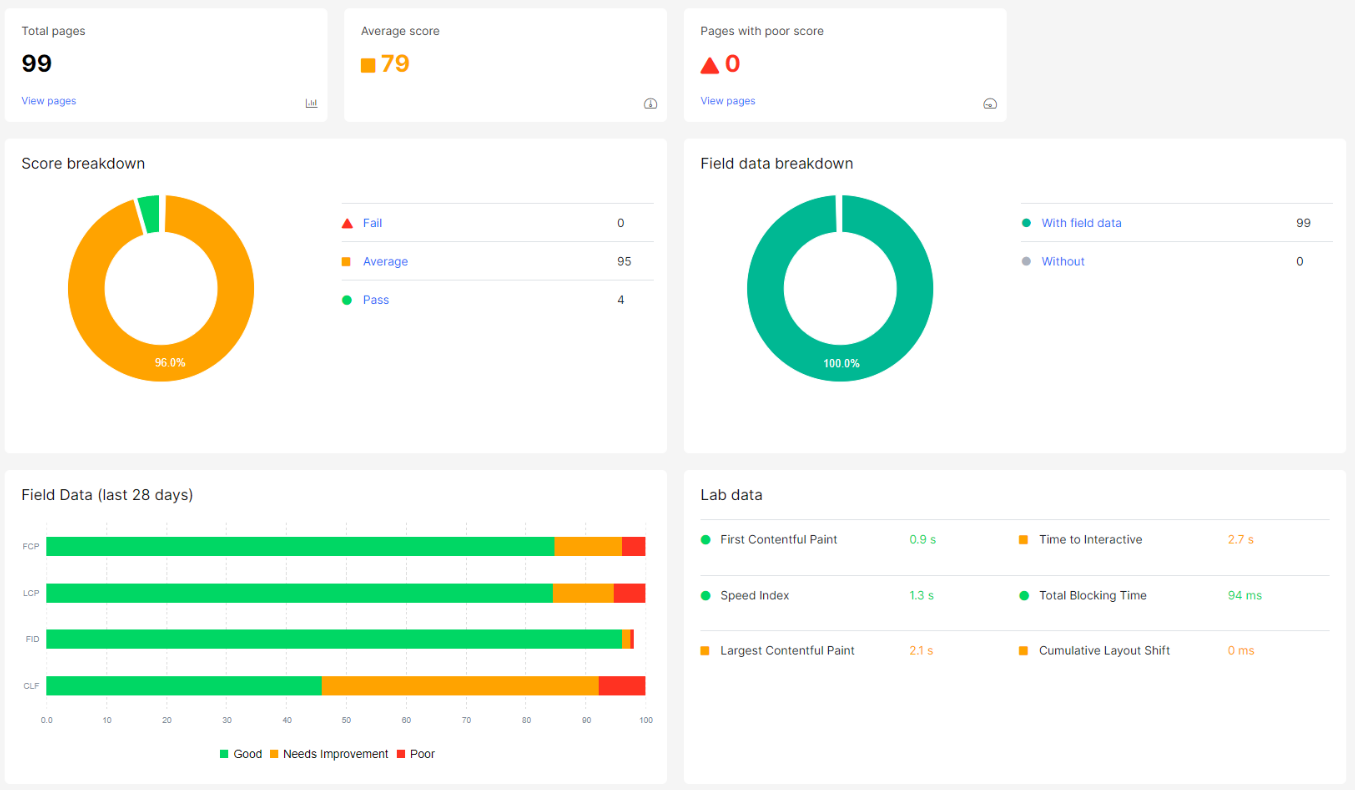
Task: Click the 0 ms value
Action: (x=1241, y=650)
